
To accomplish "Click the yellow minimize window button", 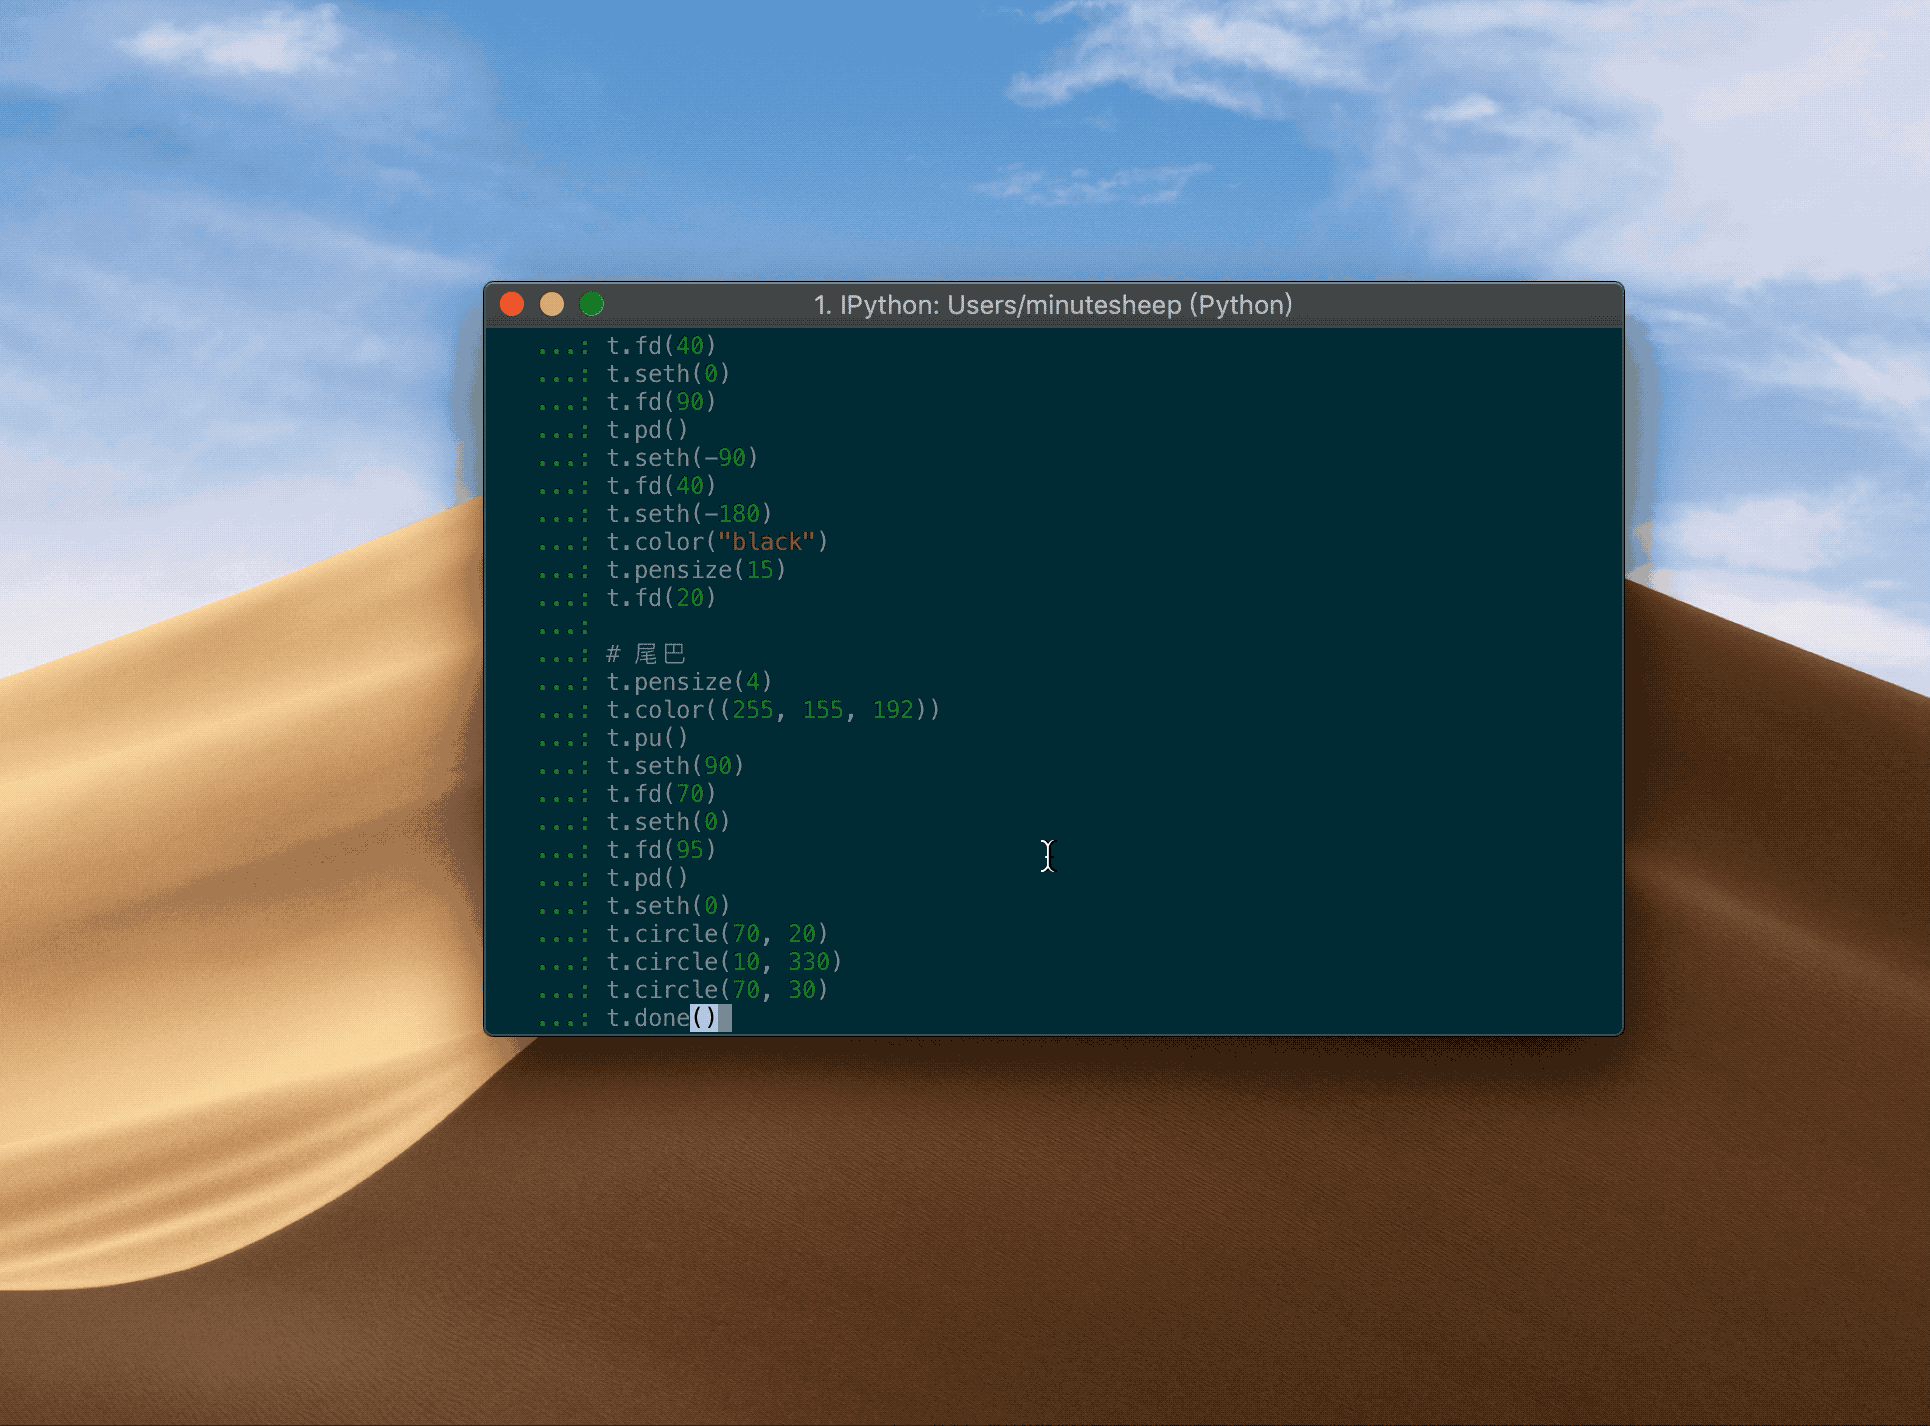I will 552,304.
